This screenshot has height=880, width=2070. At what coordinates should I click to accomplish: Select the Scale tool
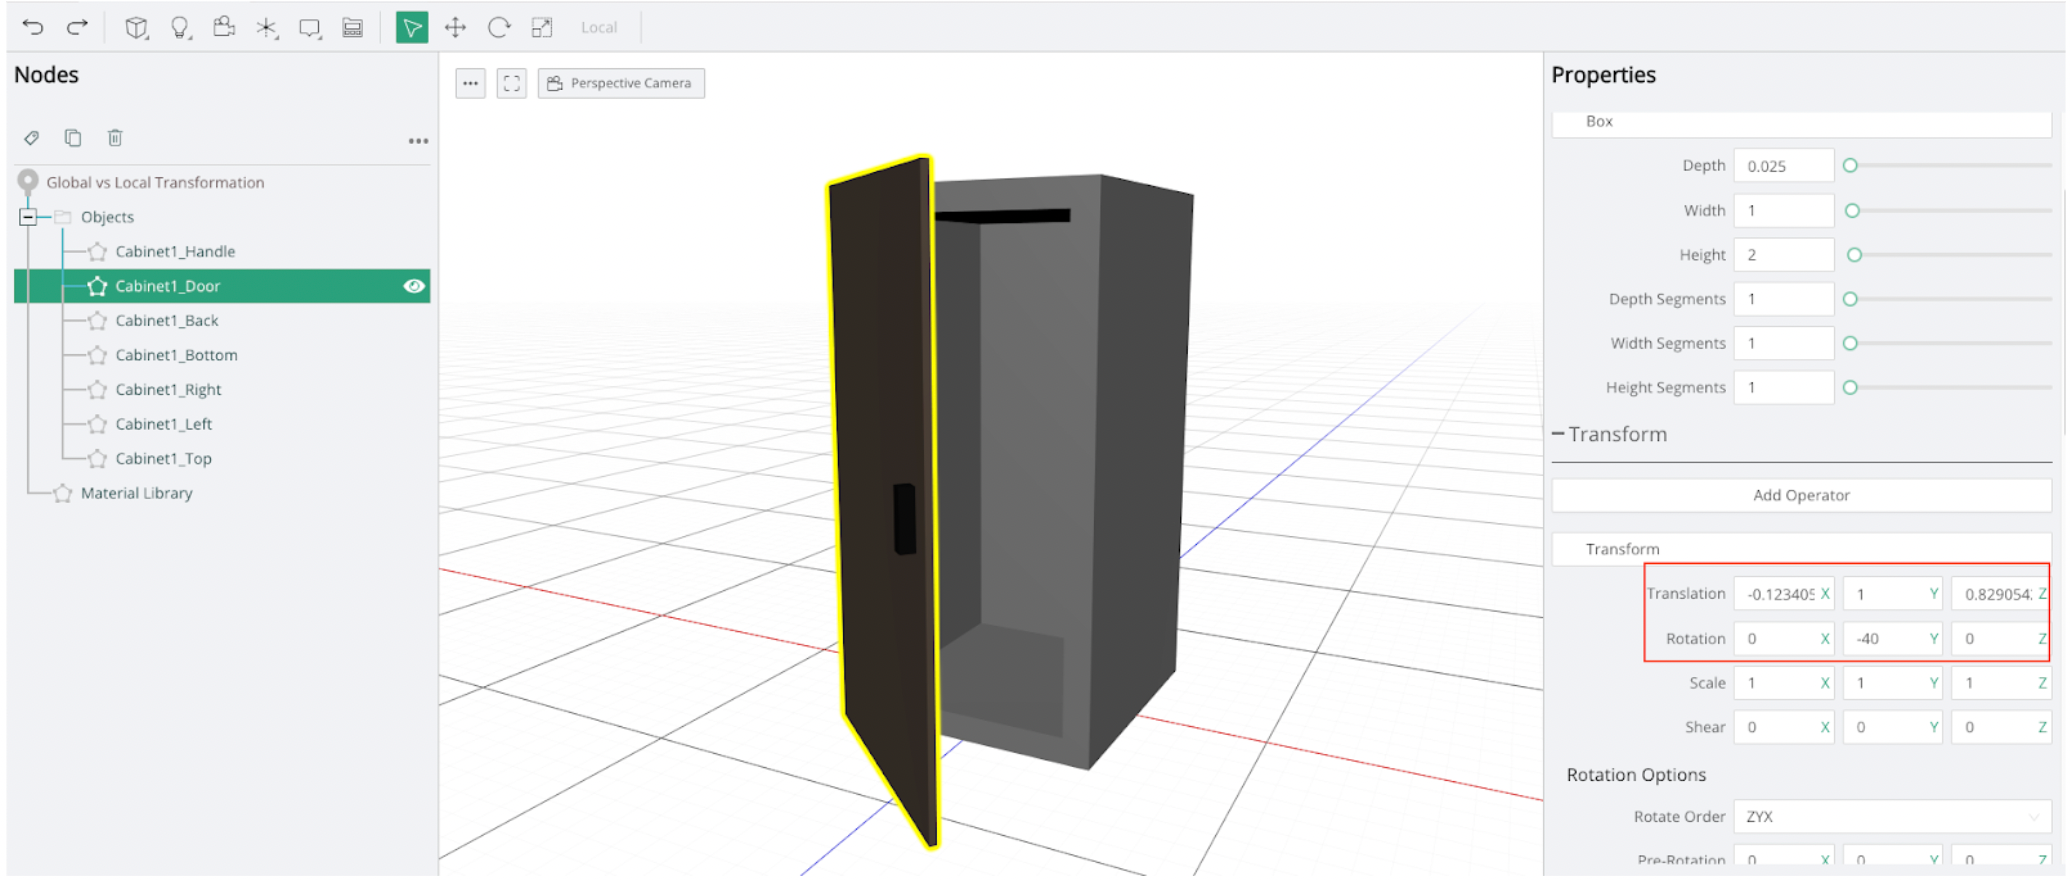pyautogui.click(x=542, y=27)
